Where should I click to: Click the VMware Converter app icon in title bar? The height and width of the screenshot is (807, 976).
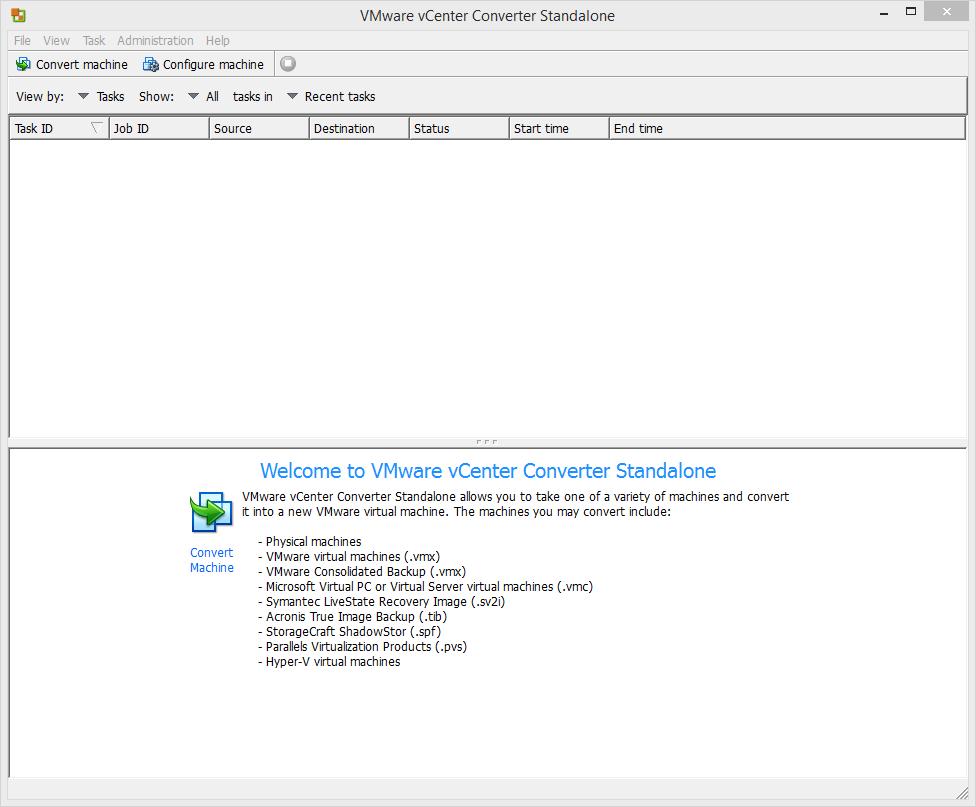click(18, 16)
